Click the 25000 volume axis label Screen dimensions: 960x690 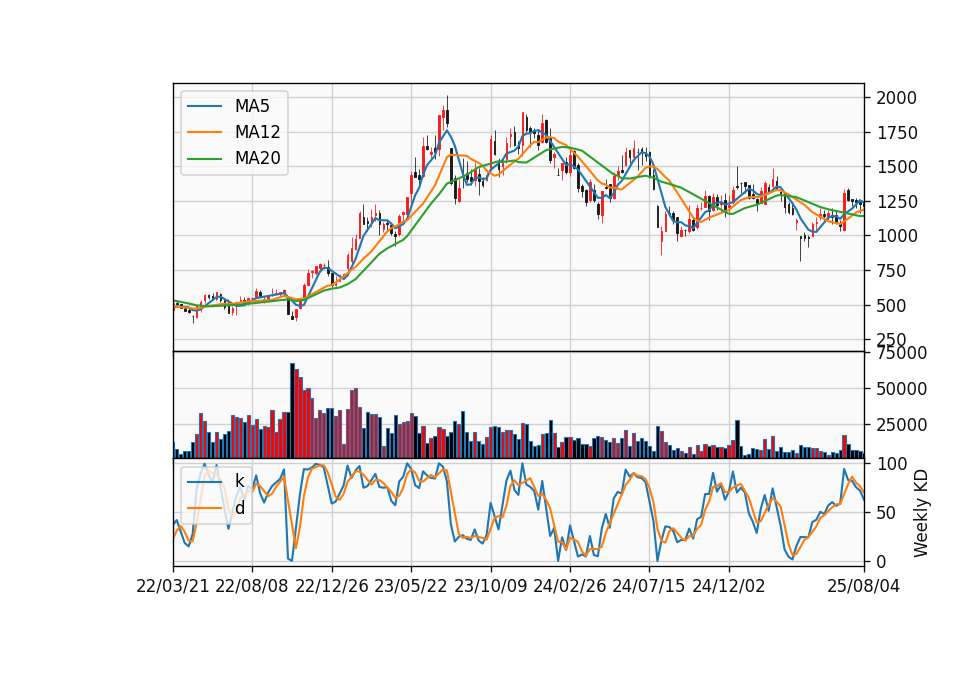pos(902,424)
